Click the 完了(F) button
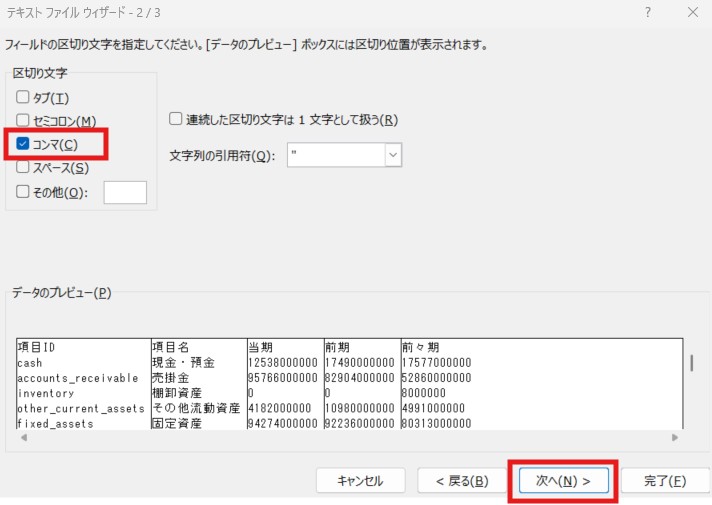712x505 pixels. click(x=665, y=480)
